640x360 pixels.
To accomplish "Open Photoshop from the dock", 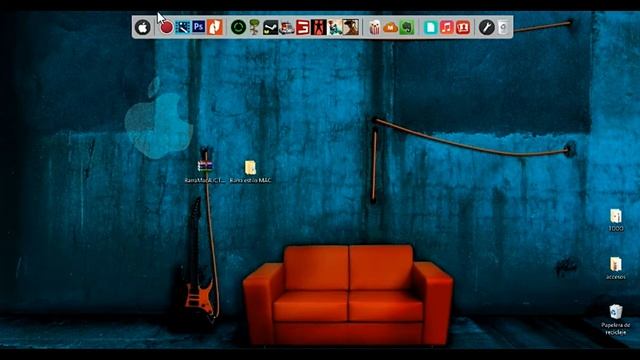I will (x=199, y=27).
